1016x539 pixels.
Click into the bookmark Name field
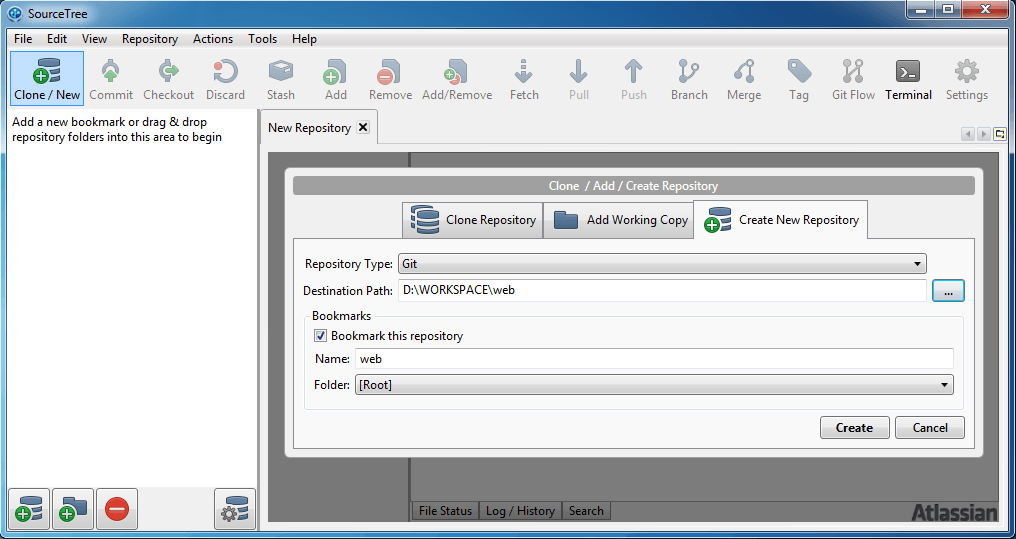pyautogui.click(x=654, y=359)
